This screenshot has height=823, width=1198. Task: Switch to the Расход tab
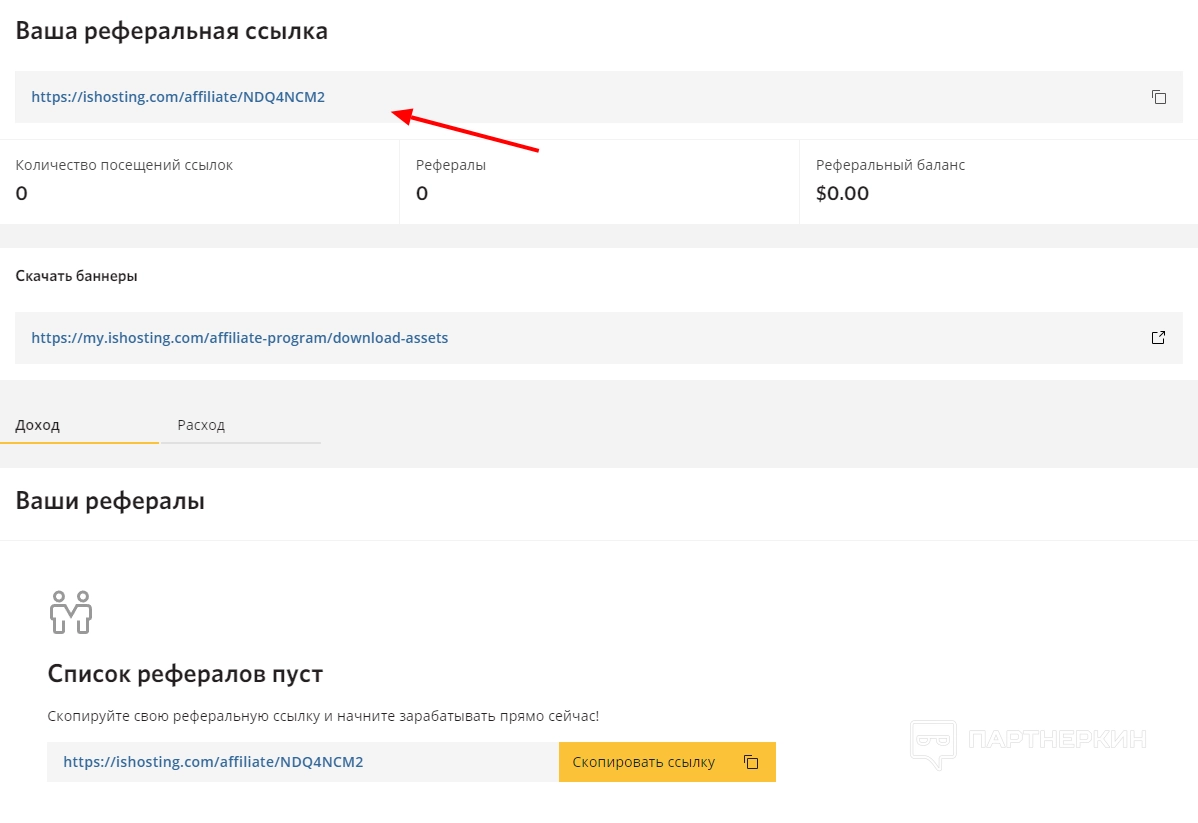click(x=201, y=425)
